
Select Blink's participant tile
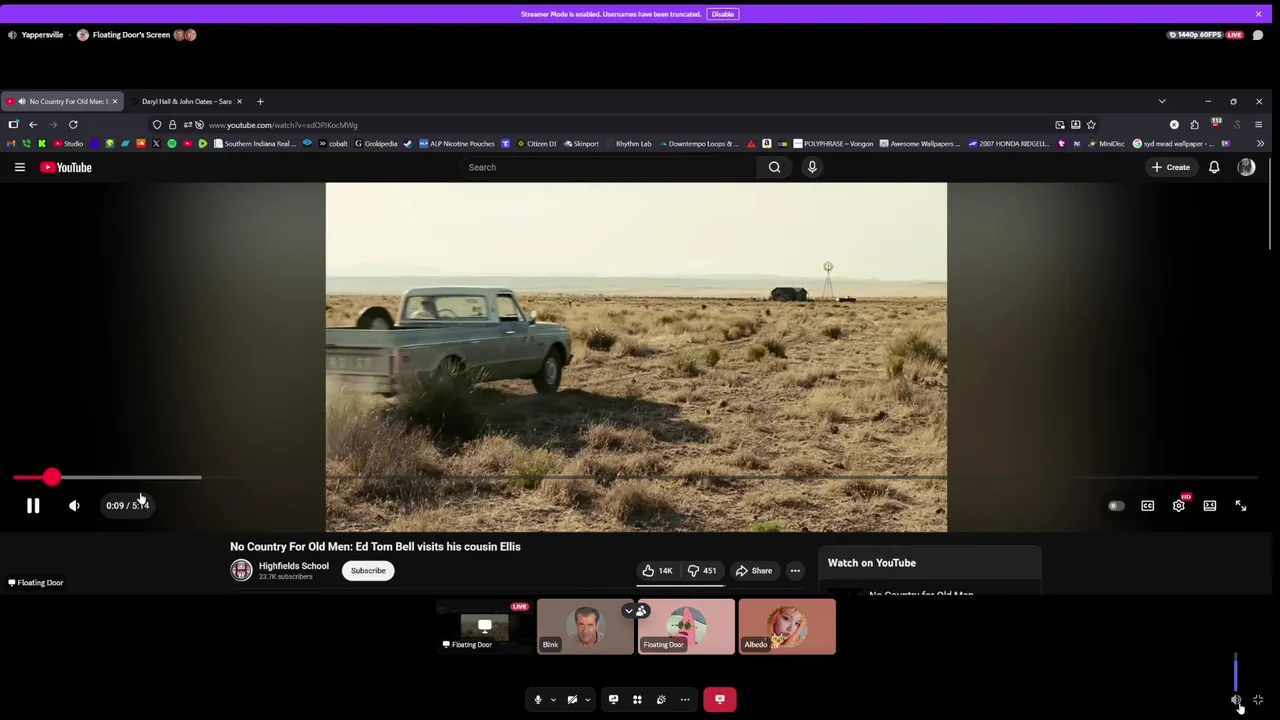tap(585, 627)
